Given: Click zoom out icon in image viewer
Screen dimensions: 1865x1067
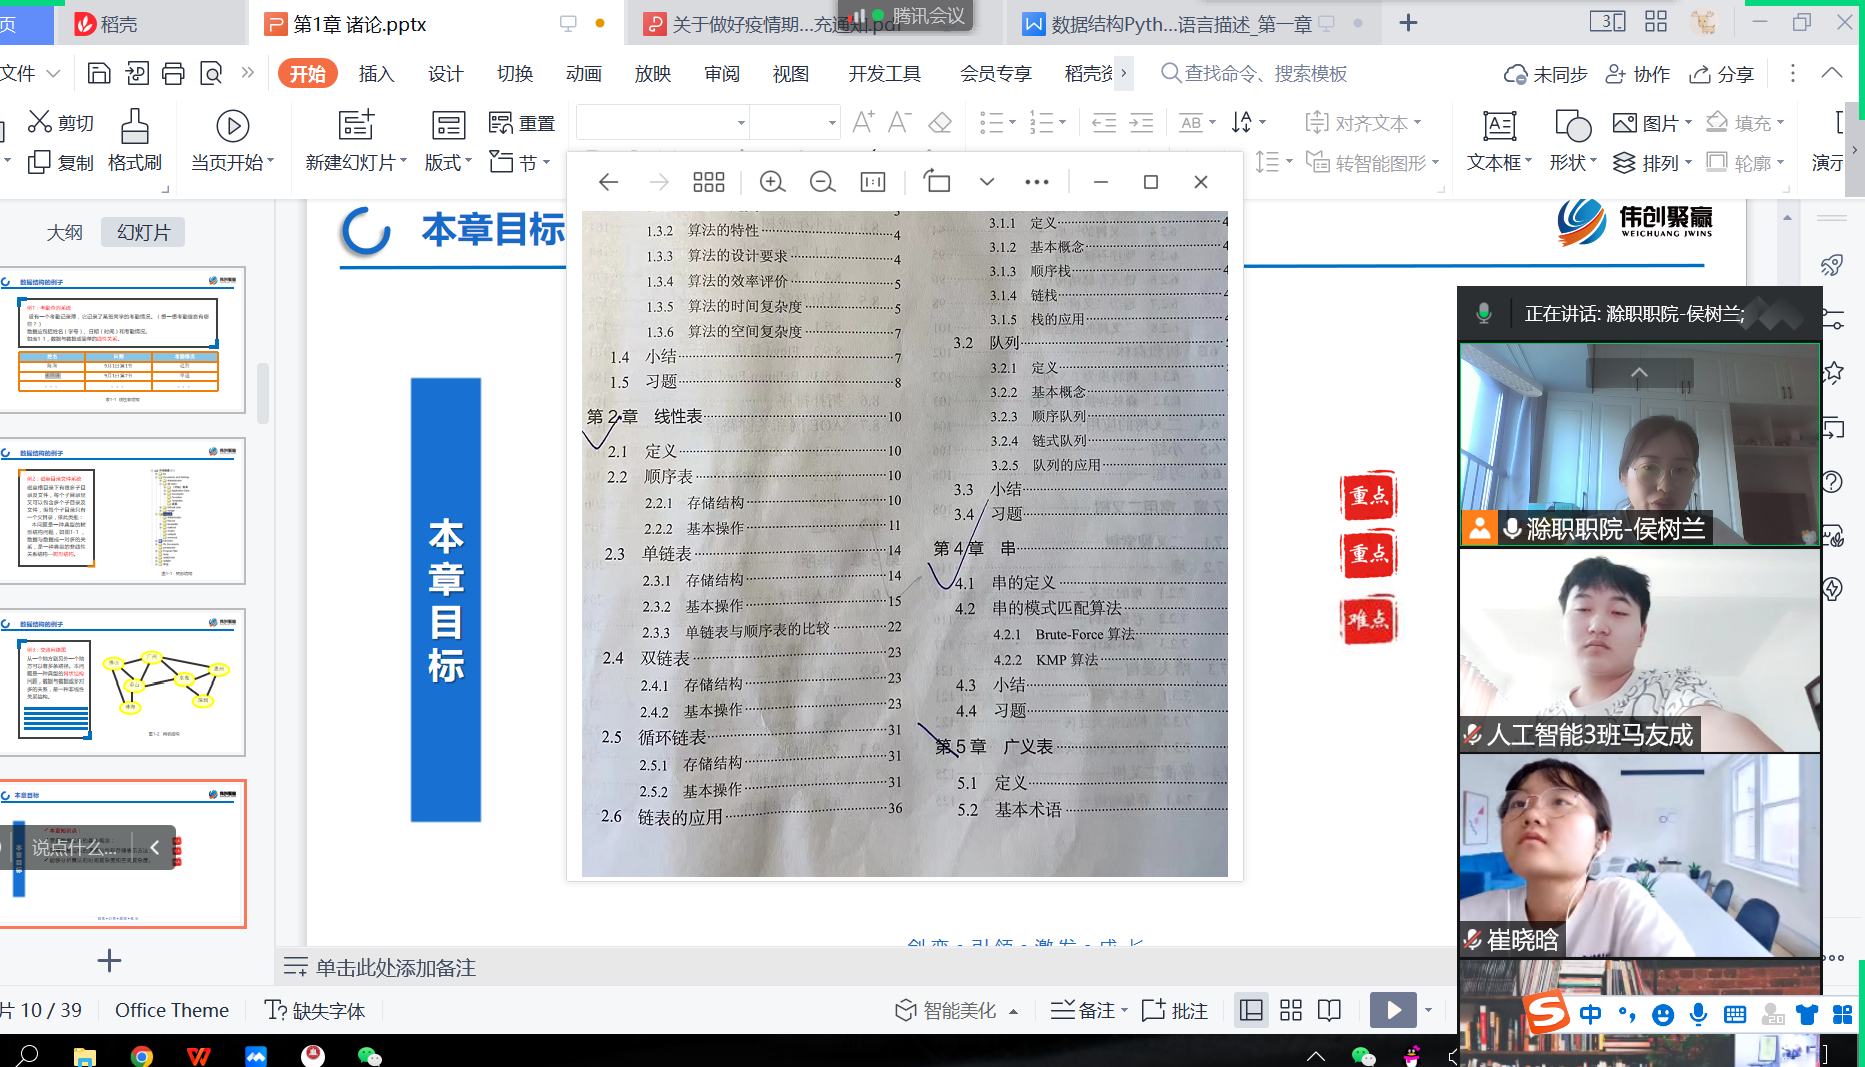Looking at the screenshot, I should click(822, 182).
